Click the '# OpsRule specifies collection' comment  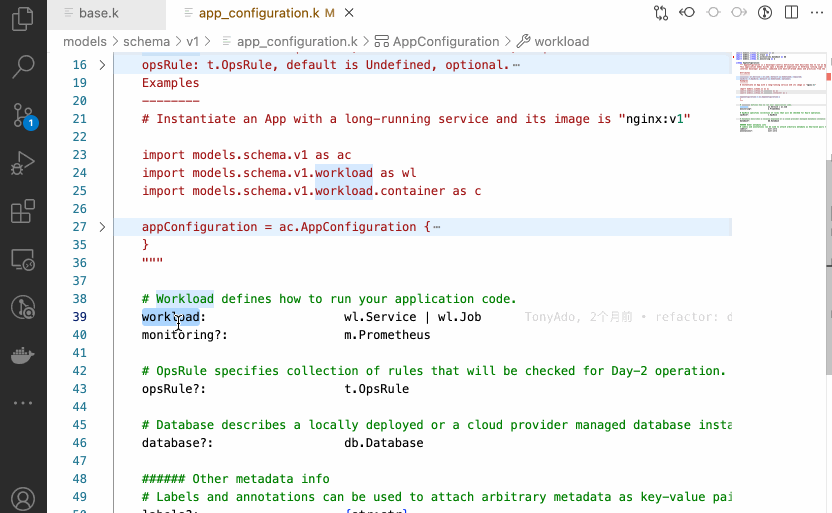[x=434, y=371]
